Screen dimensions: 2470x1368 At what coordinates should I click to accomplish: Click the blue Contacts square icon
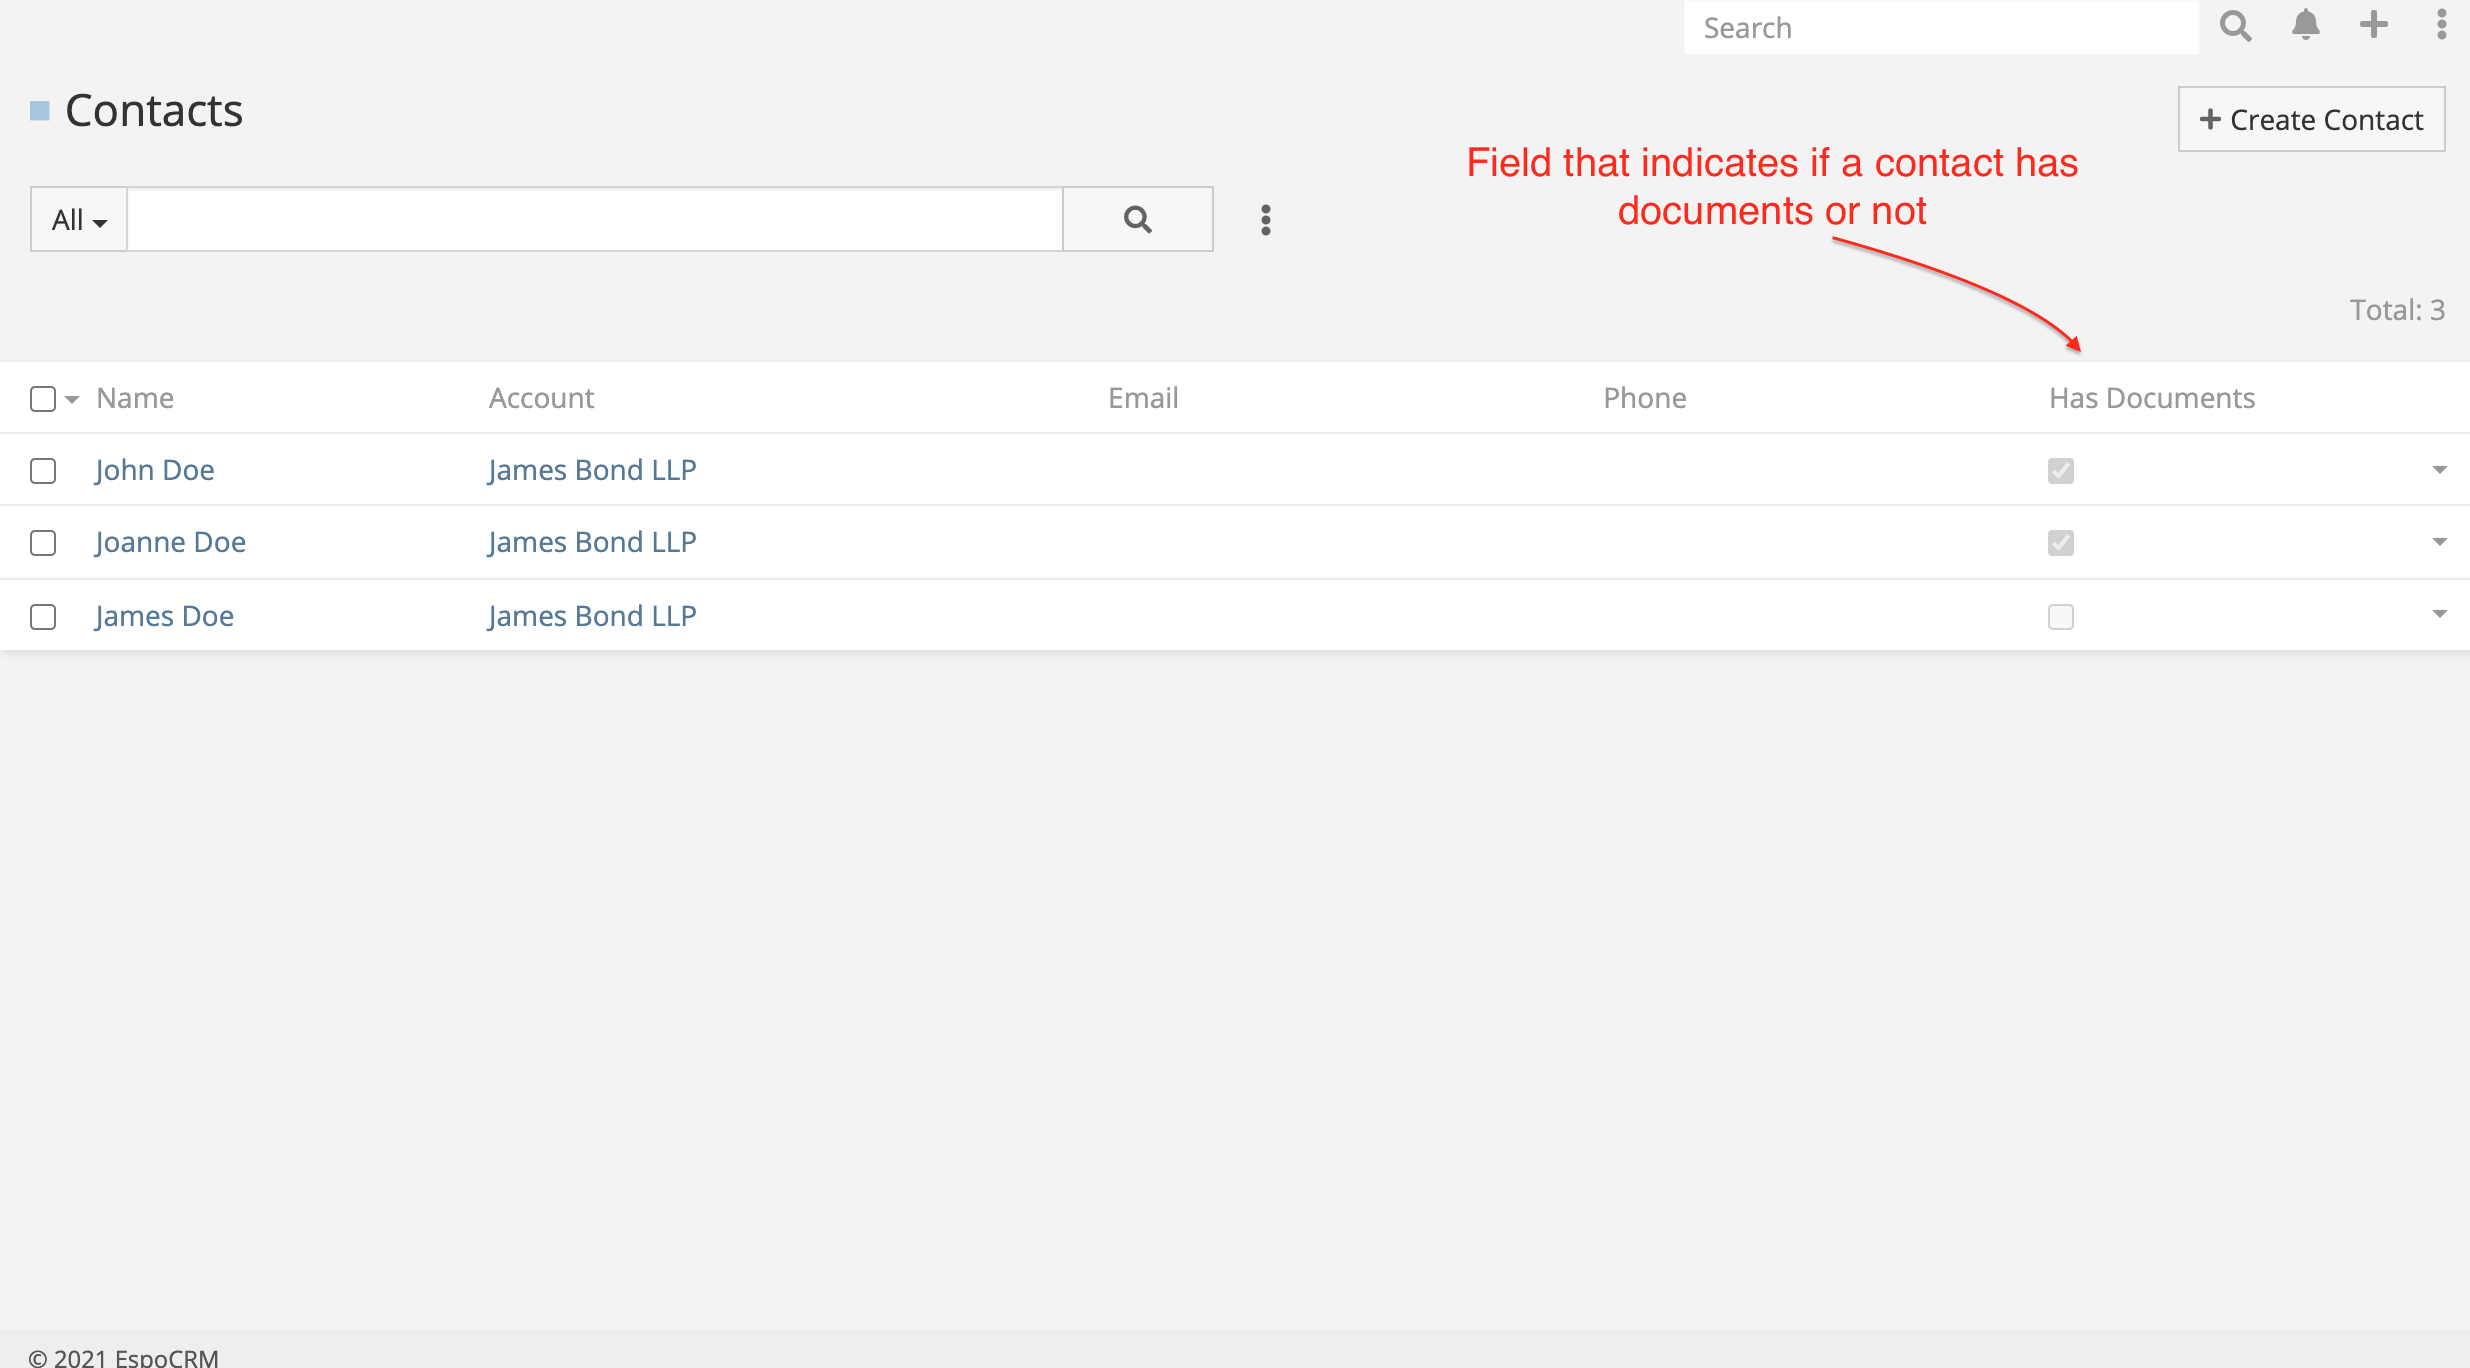tap(40, 111)
